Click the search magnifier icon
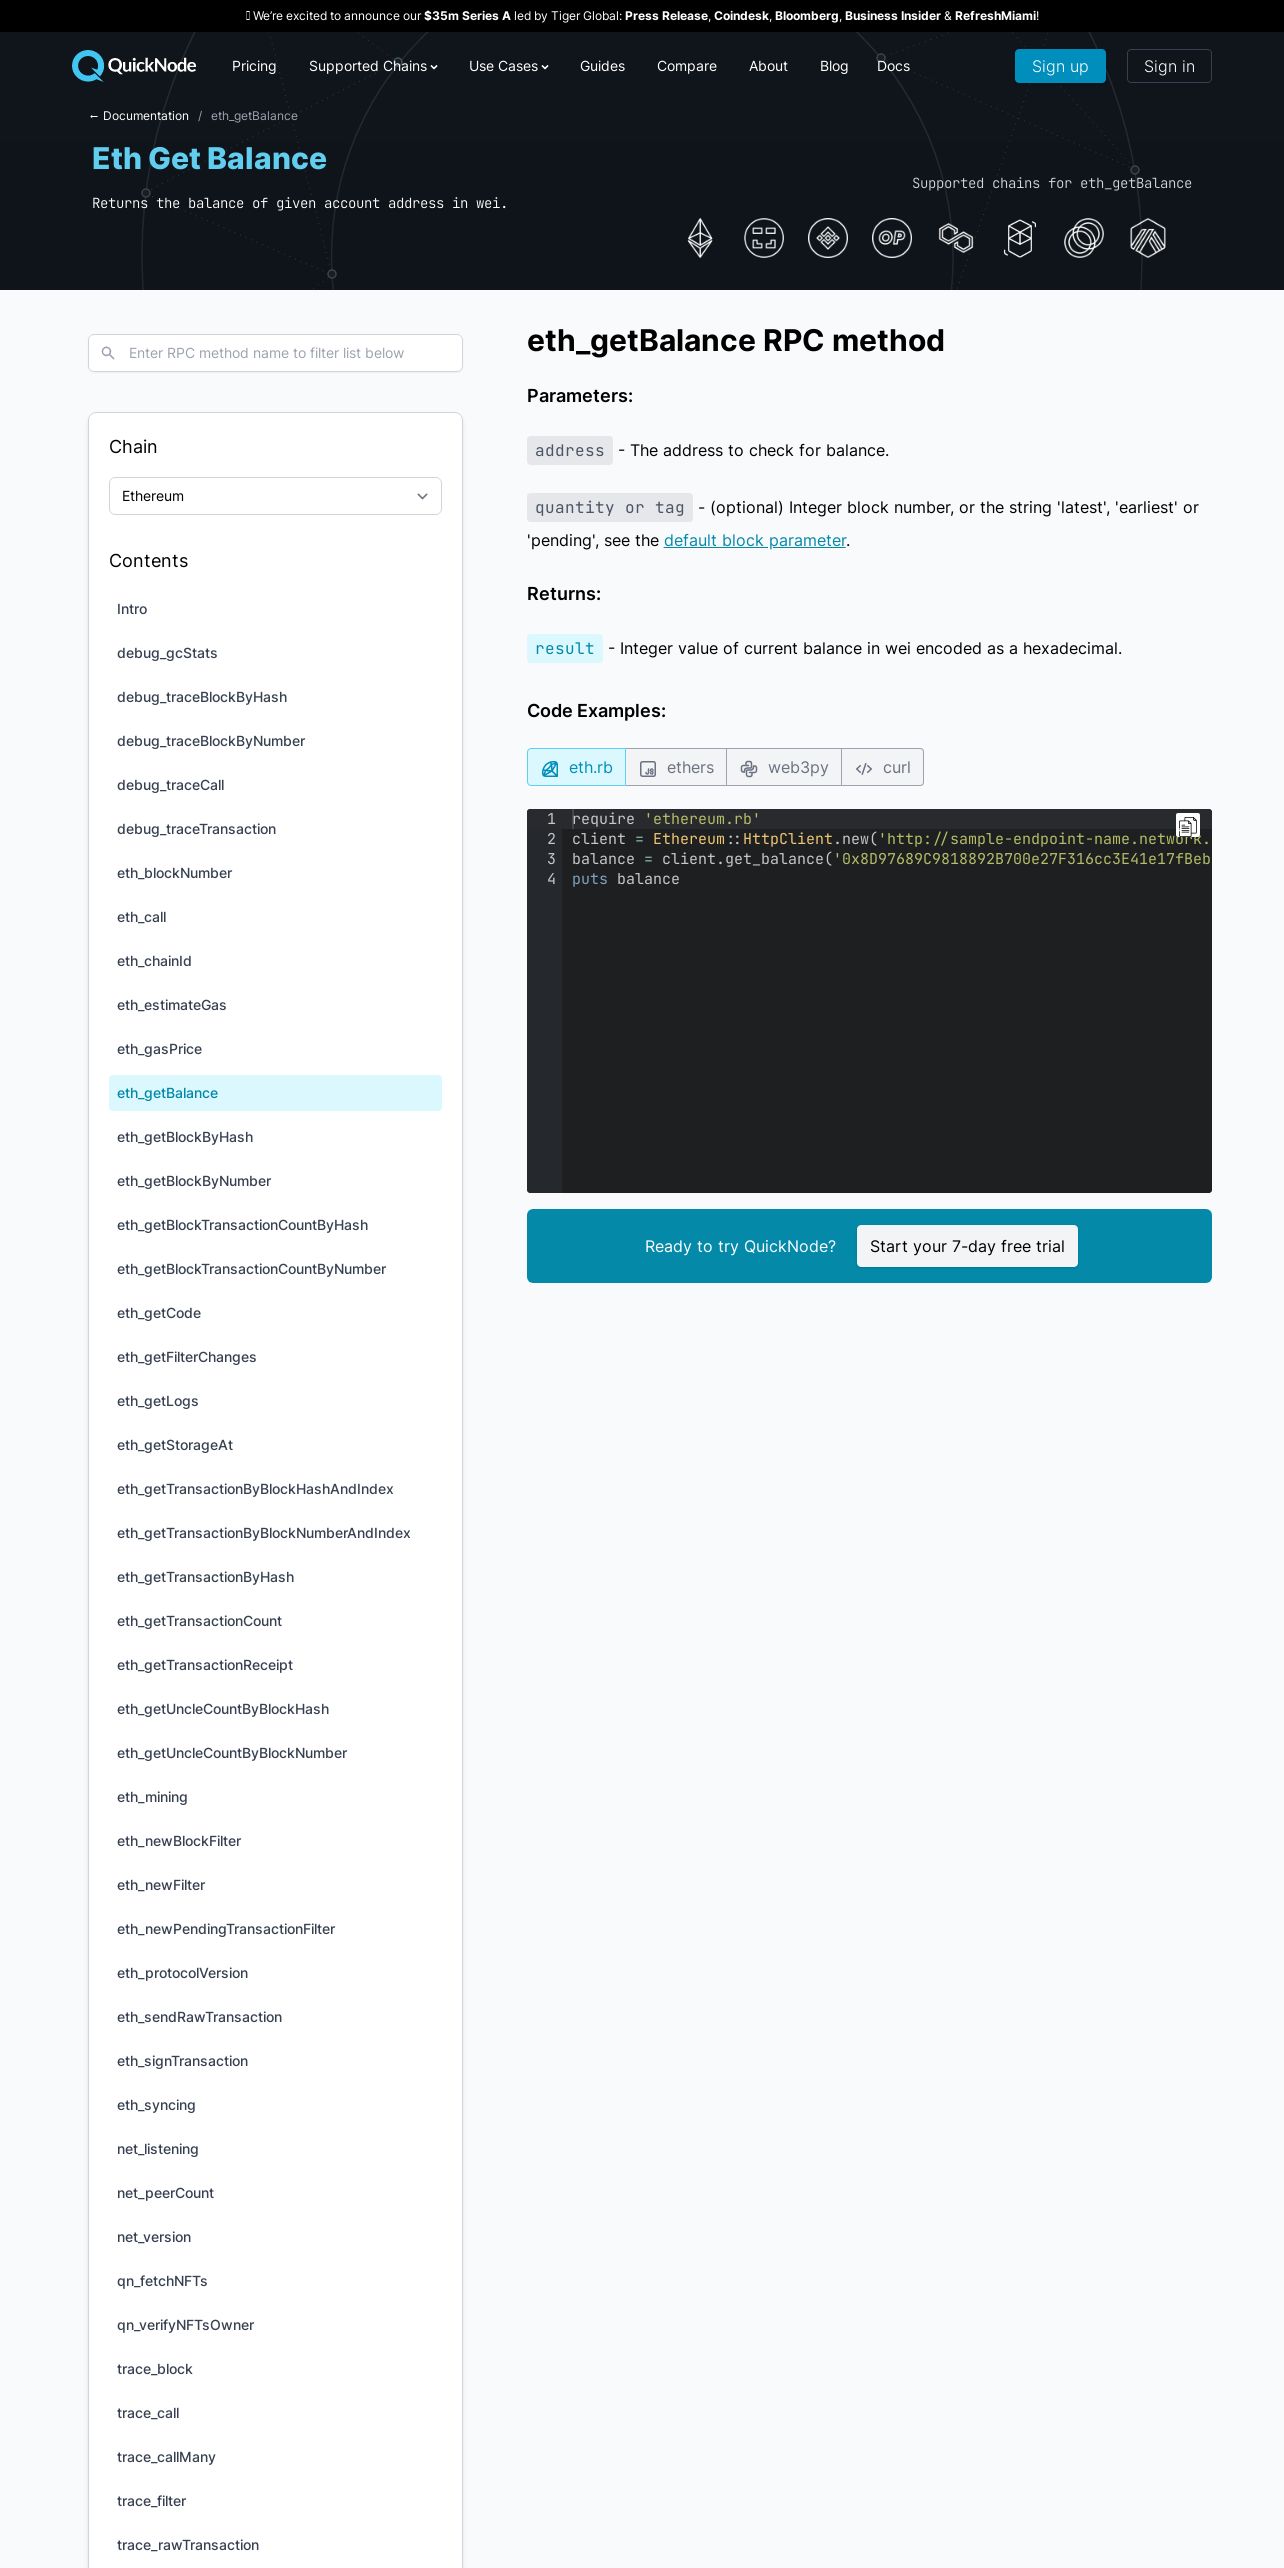Image resolution: width=1284 pixels, height=2568 pixels. pyautogui.click(x=108, y=353)
